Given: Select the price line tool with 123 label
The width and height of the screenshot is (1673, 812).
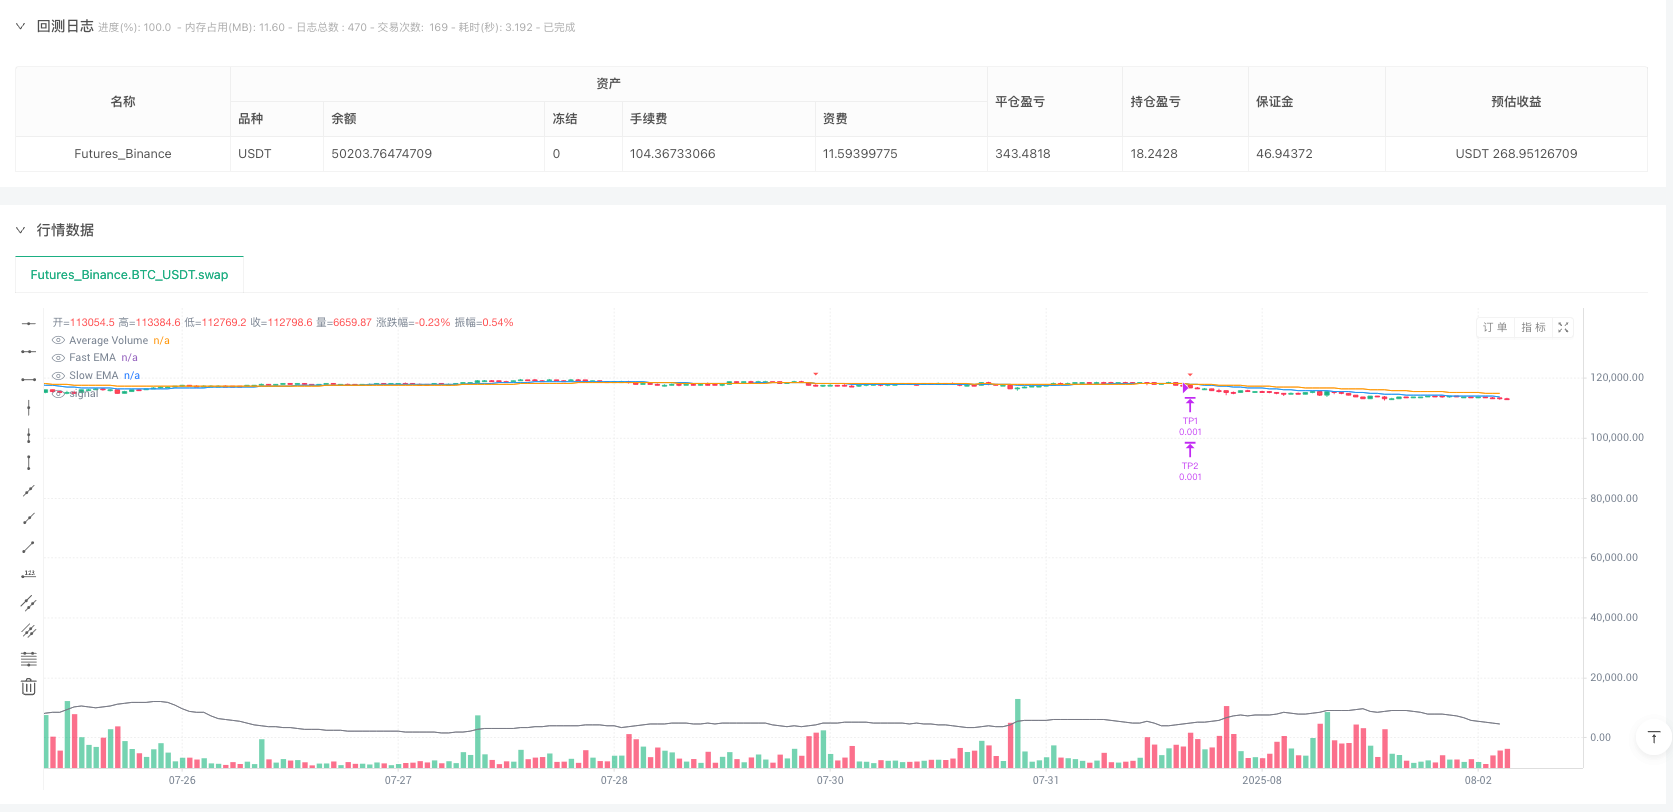Looking at the screenshot, I should [28, 574].
